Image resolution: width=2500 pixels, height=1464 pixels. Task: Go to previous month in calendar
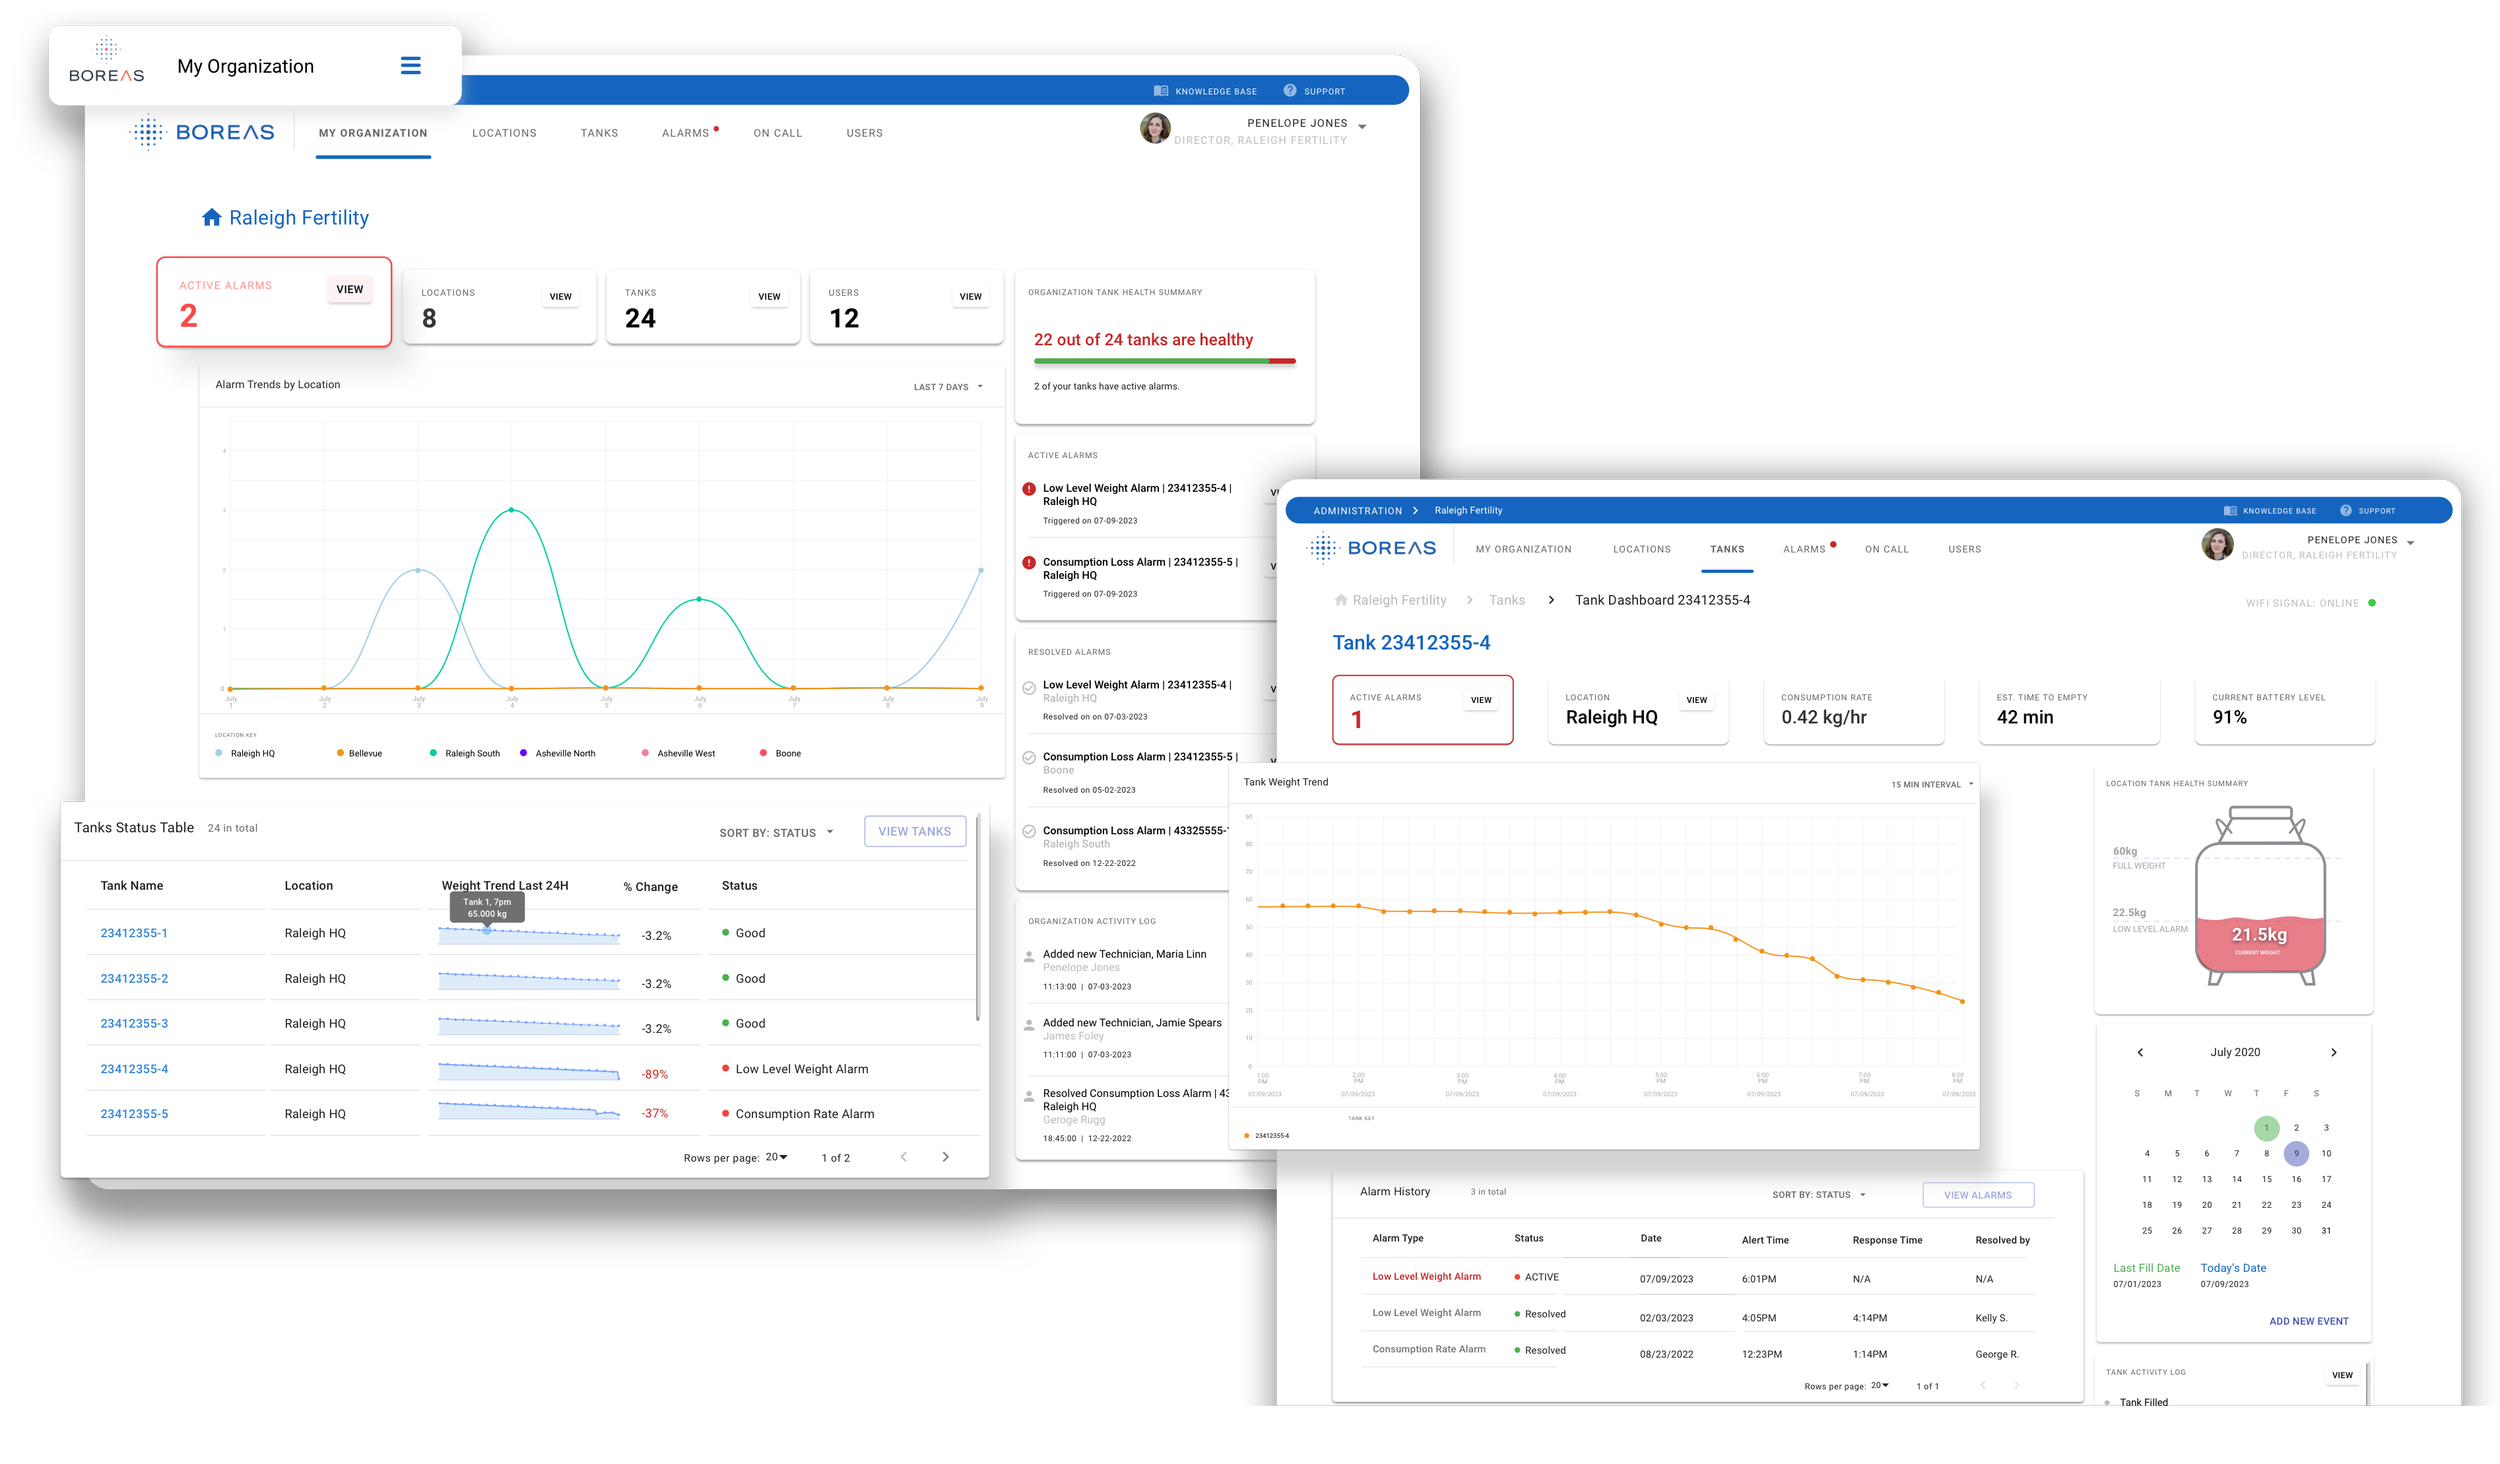click(2140, 1052)
